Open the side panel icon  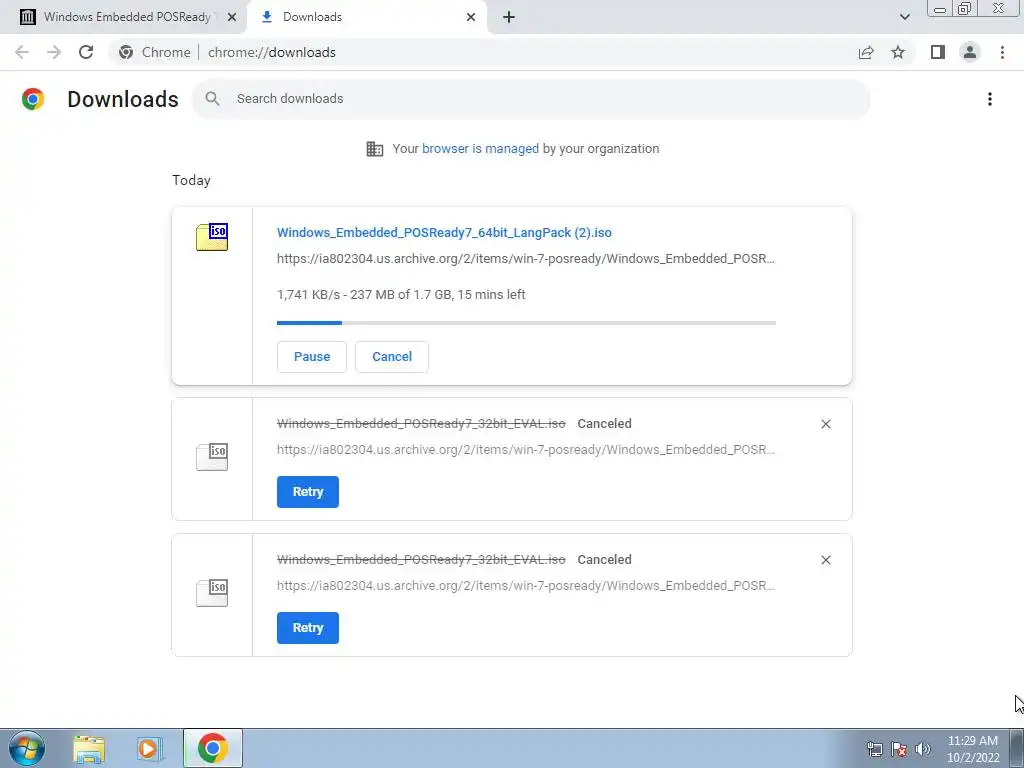(x=938, y=52)
